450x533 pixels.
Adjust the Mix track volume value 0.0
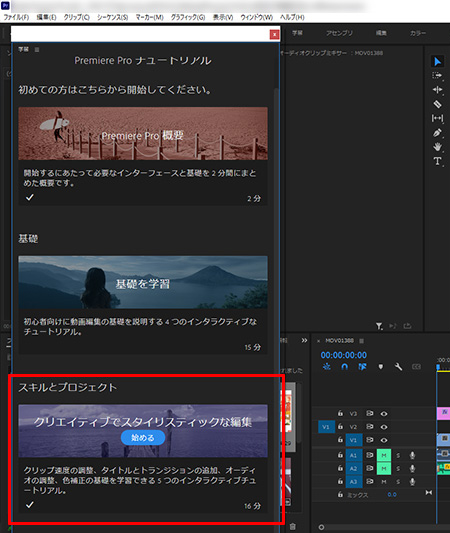coord(392,495)
